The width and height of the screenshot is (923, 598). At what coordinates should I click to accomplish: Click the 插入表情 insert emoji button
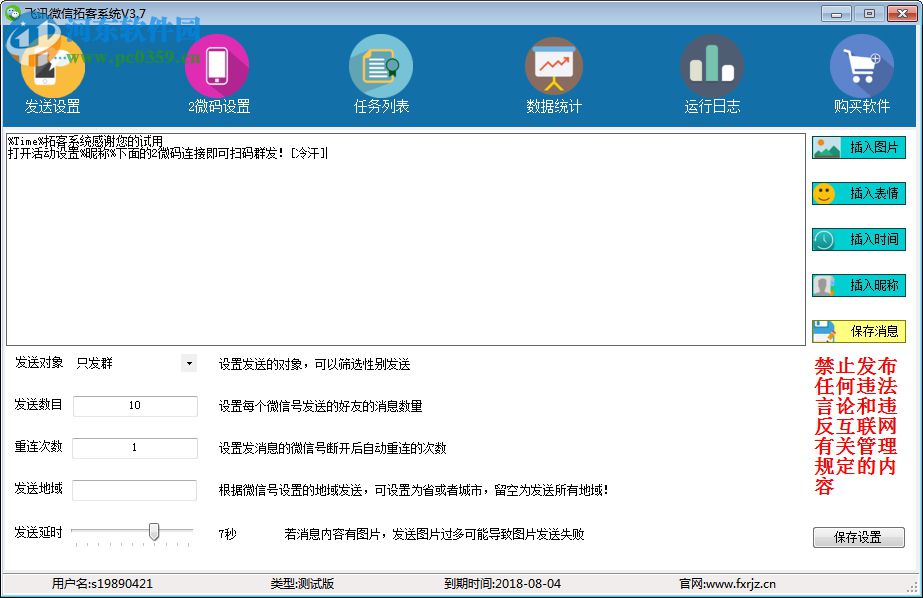point(859,194)
